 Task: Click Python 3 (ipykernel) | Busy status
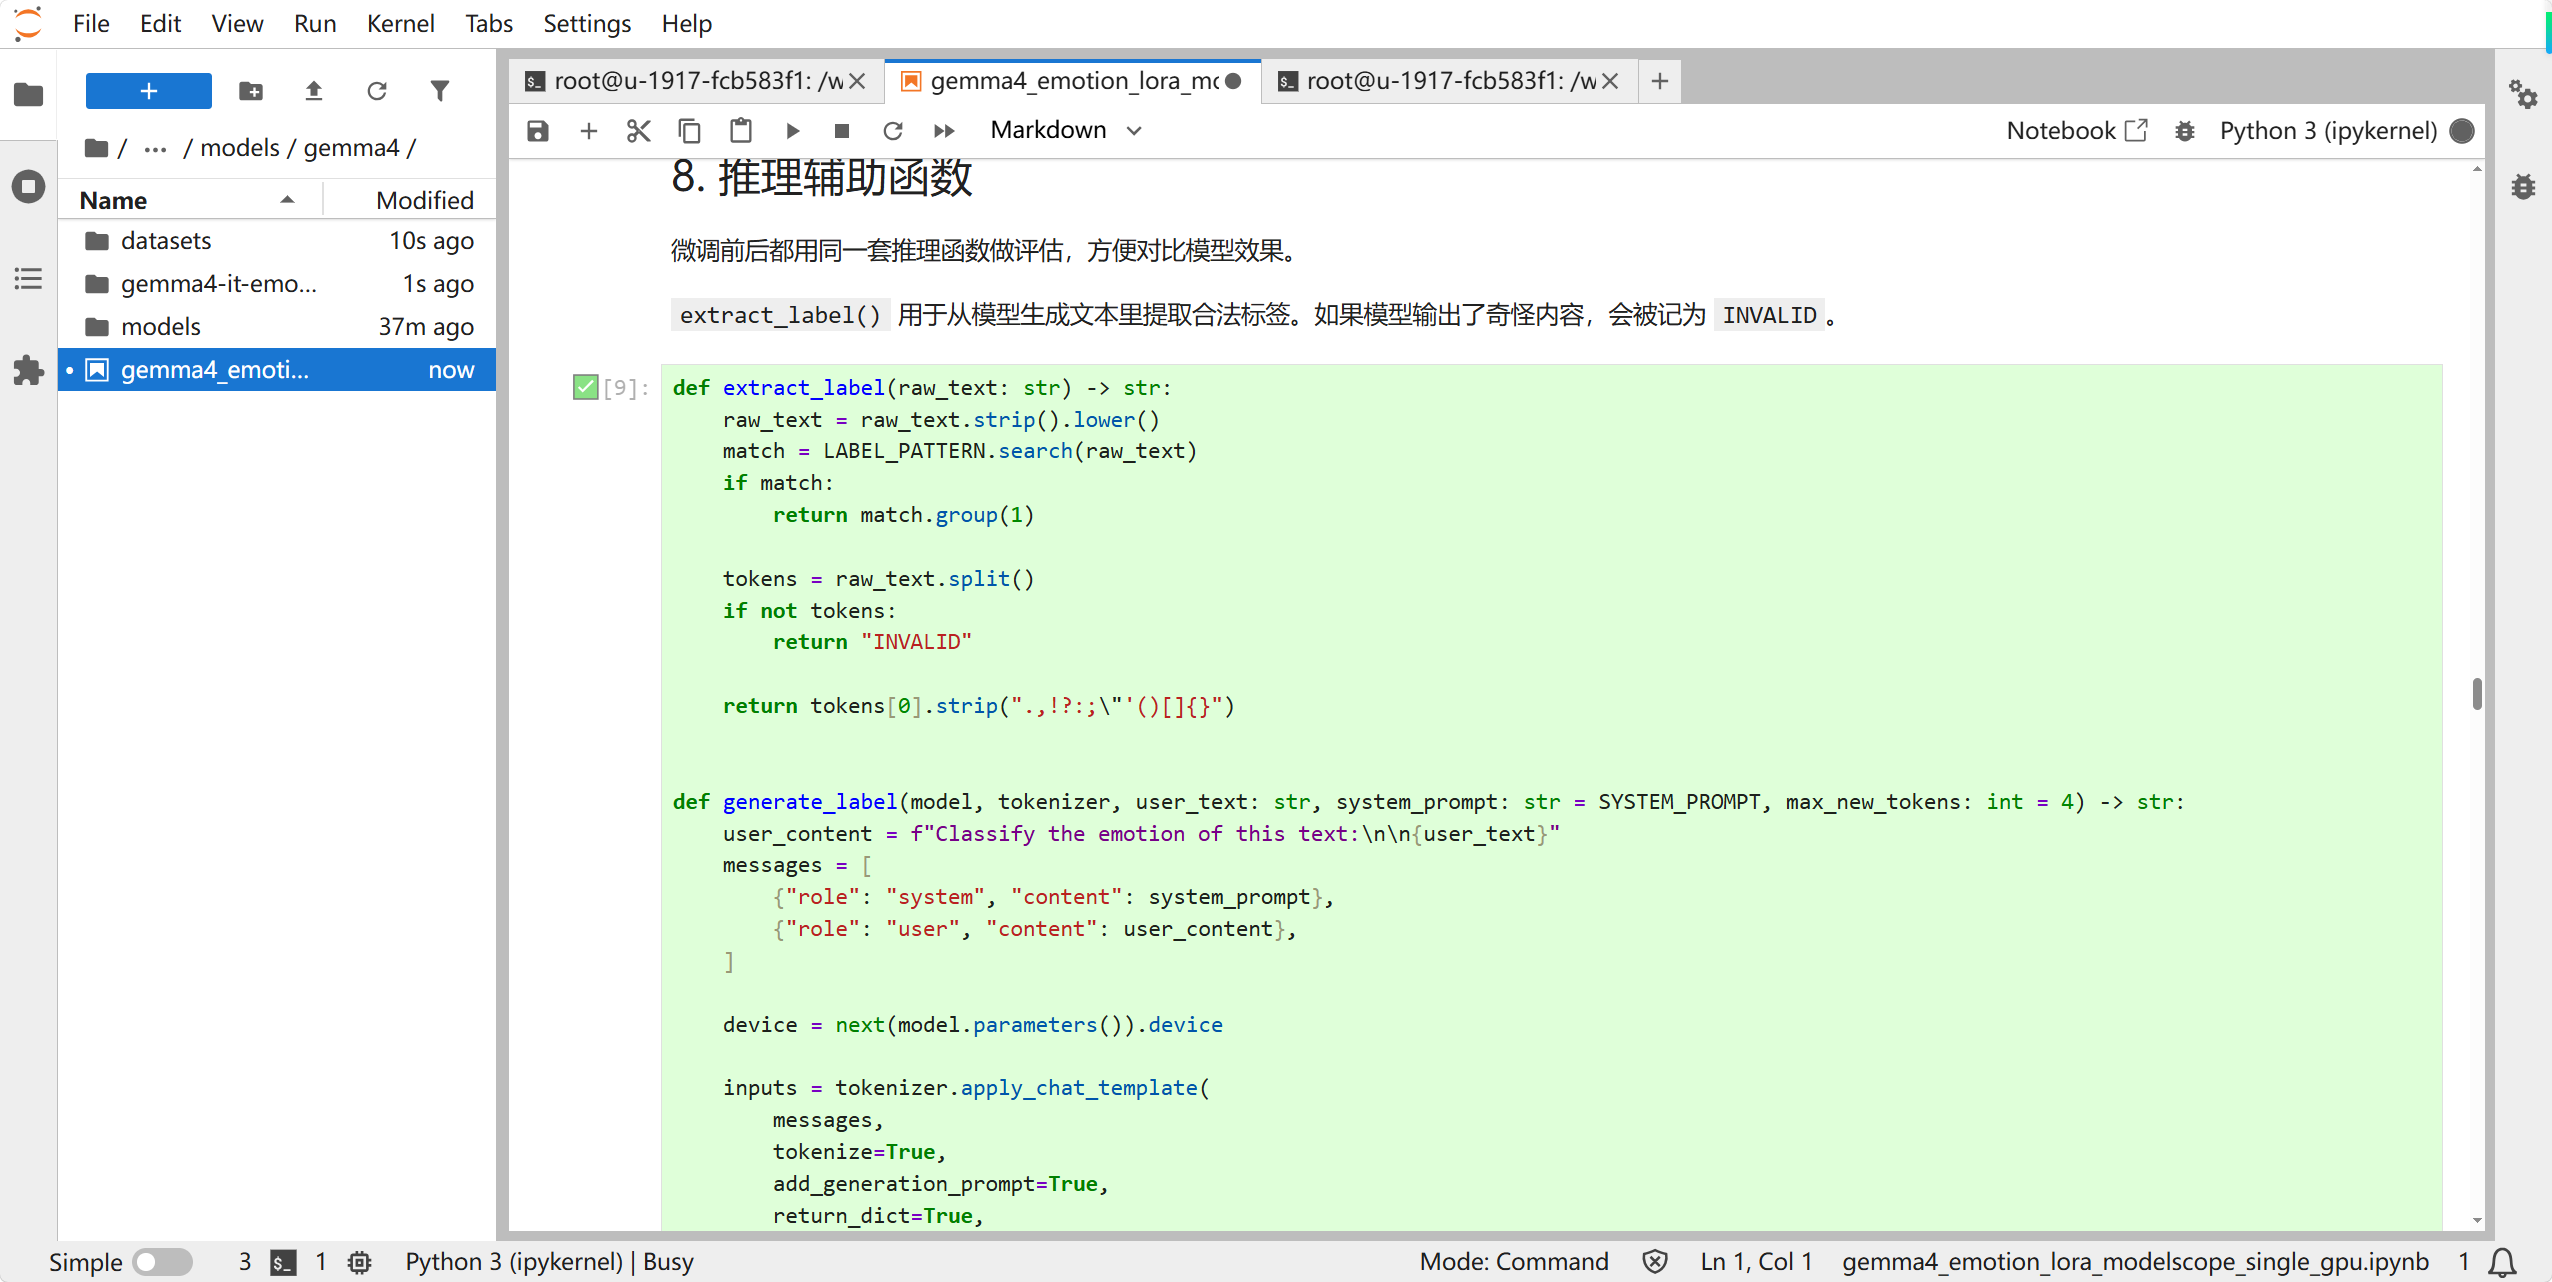click(549, 1262)
